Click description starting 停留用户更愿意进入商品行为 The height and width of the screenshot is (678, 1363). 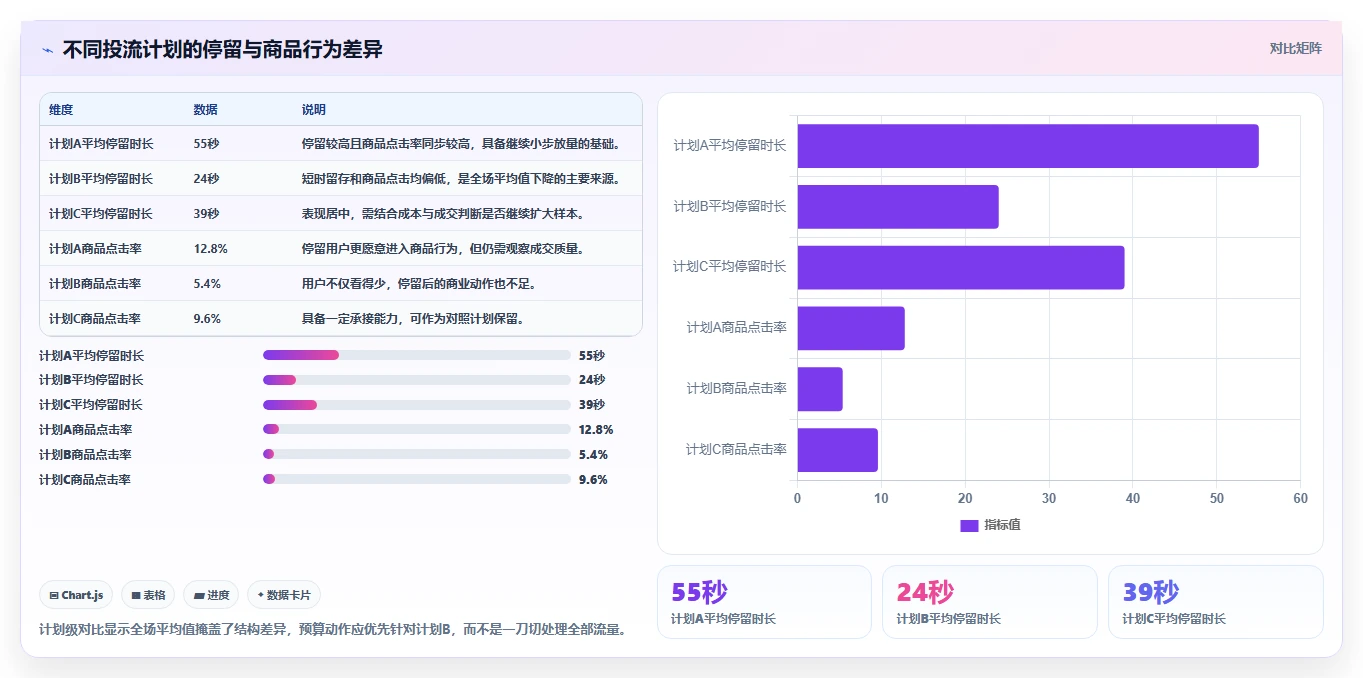pyautogui.click(x=443, y=249)
